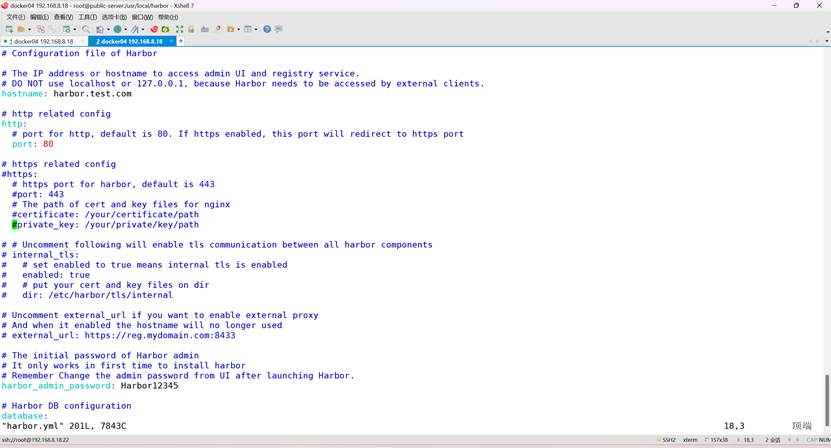
Task: Expand the Session Properties dropdown arrow
Action: point(75,29)
